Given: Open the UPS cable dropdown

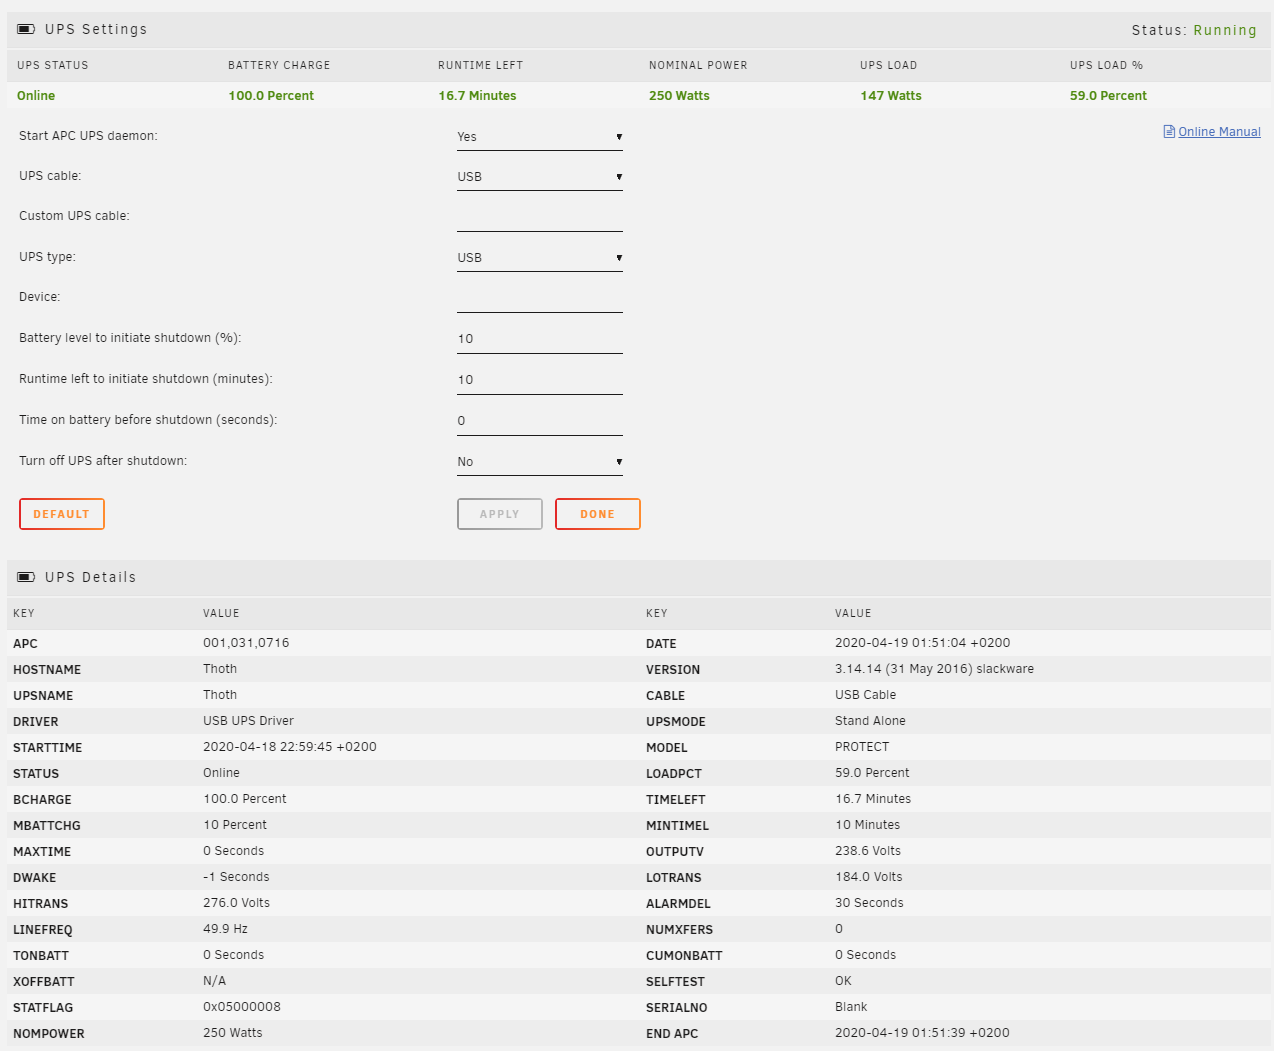Looking at the screenshot, I should (x=540, y=177).
